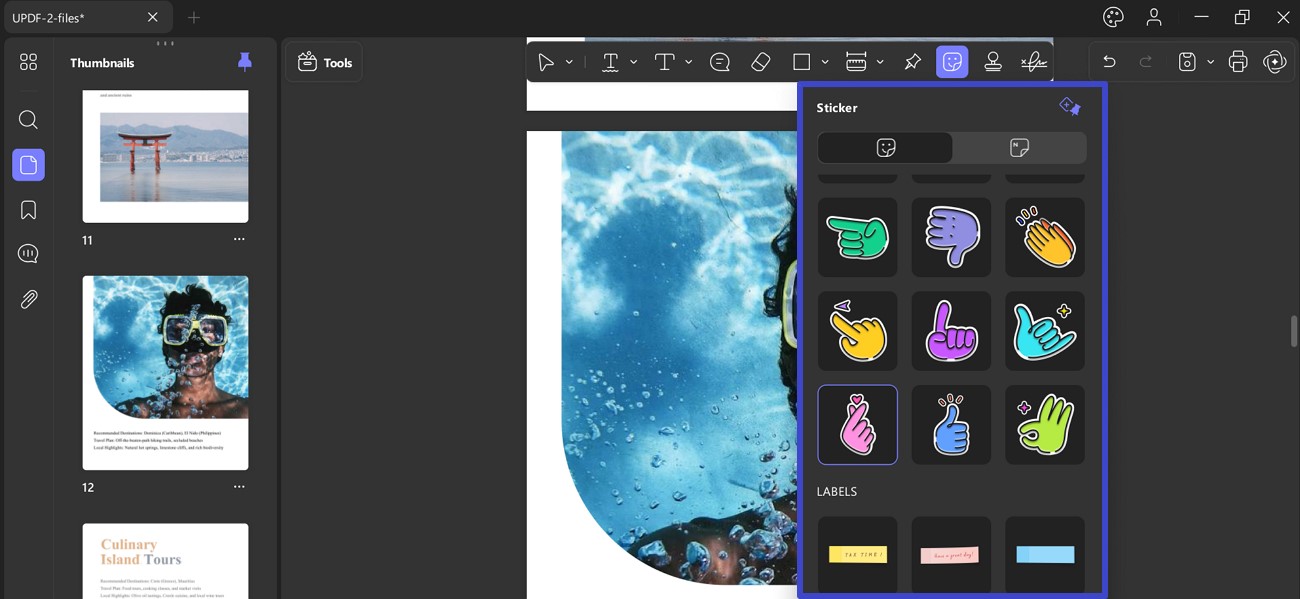Expand the cursor tool dropdown arrow
This screenshot has width=1300, height=599.
(569, 62)
